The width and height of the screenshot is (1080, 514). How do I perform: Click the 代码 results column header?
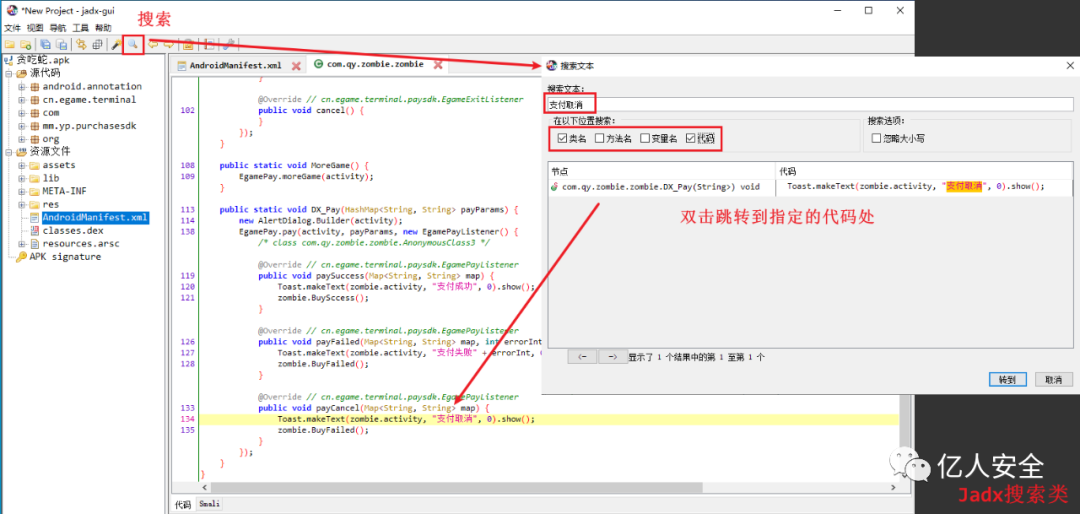pyautogui.click(x=924, y=170)
